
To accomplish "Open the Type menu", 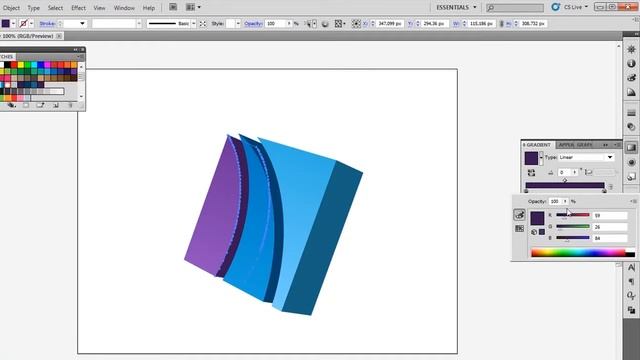I will click(x=33, y=8).
